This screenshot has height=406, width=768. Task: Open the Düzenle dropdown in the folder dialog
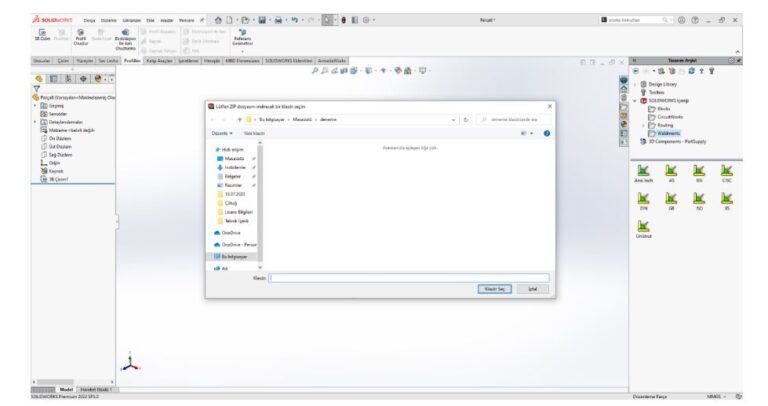tap(222, 133)
